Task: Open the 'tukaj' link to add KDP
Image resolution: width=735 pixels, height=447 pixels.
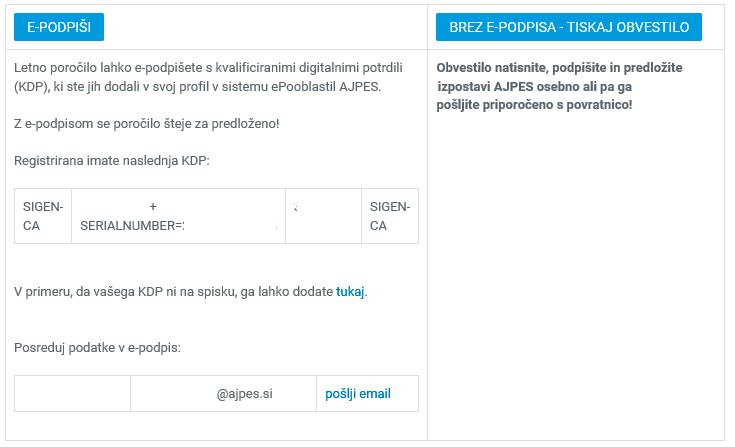Action: (350, 292)
